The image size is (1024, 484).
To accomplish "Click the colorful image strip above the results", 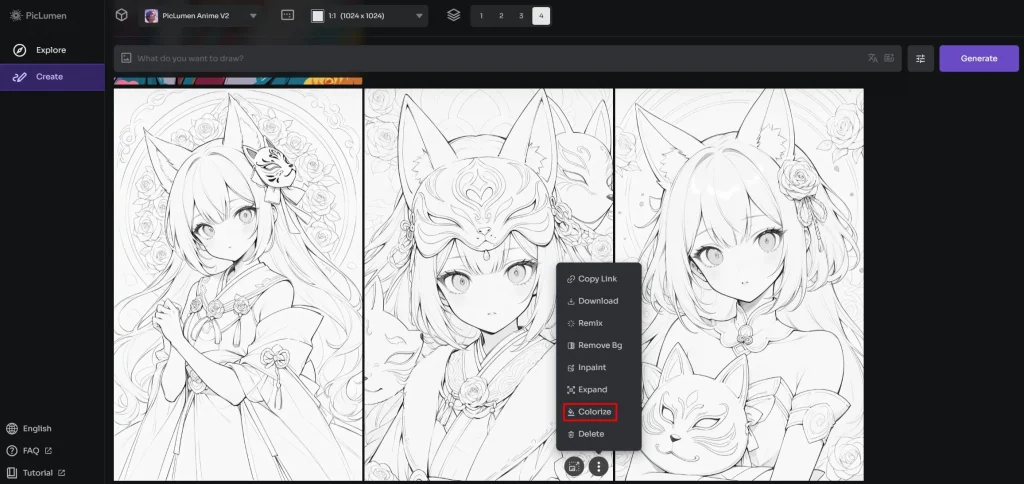I will click(x=238, y=82).
